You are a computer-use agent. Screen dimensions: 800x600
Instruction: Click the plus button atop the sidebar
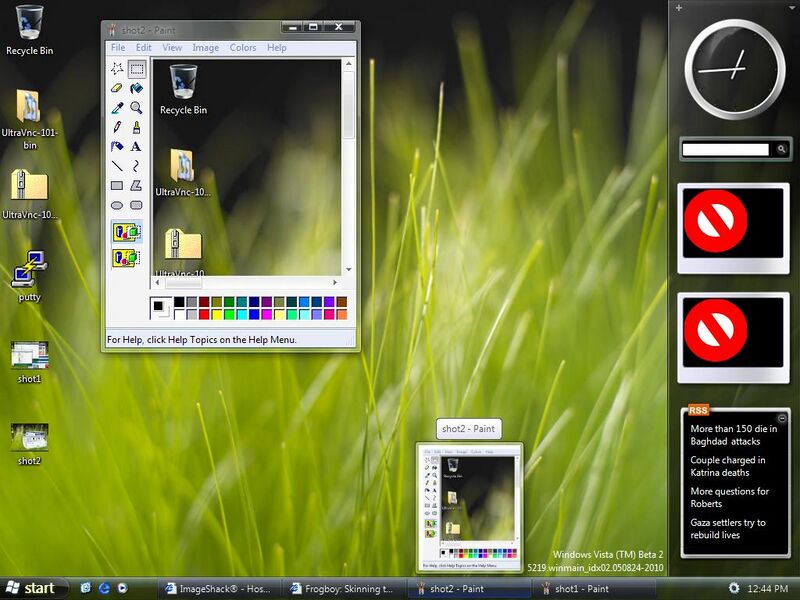pos(679,8)
